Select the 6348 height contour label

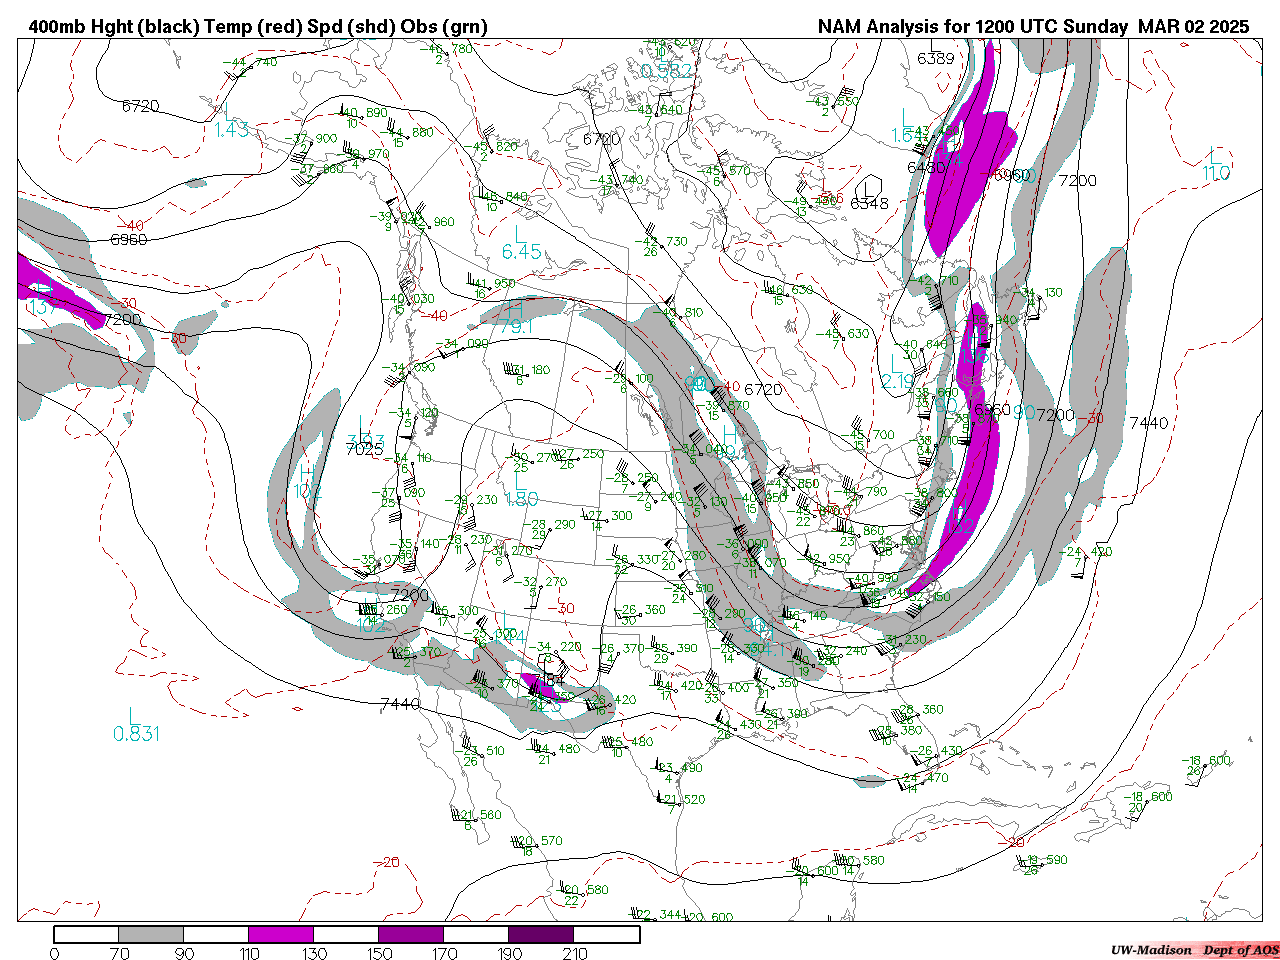pos(869,204)
